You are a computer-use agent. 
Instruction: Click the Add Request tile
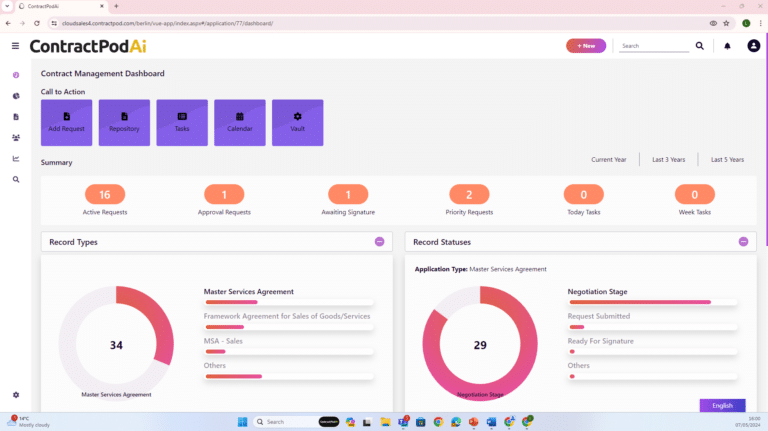(67, 122)
